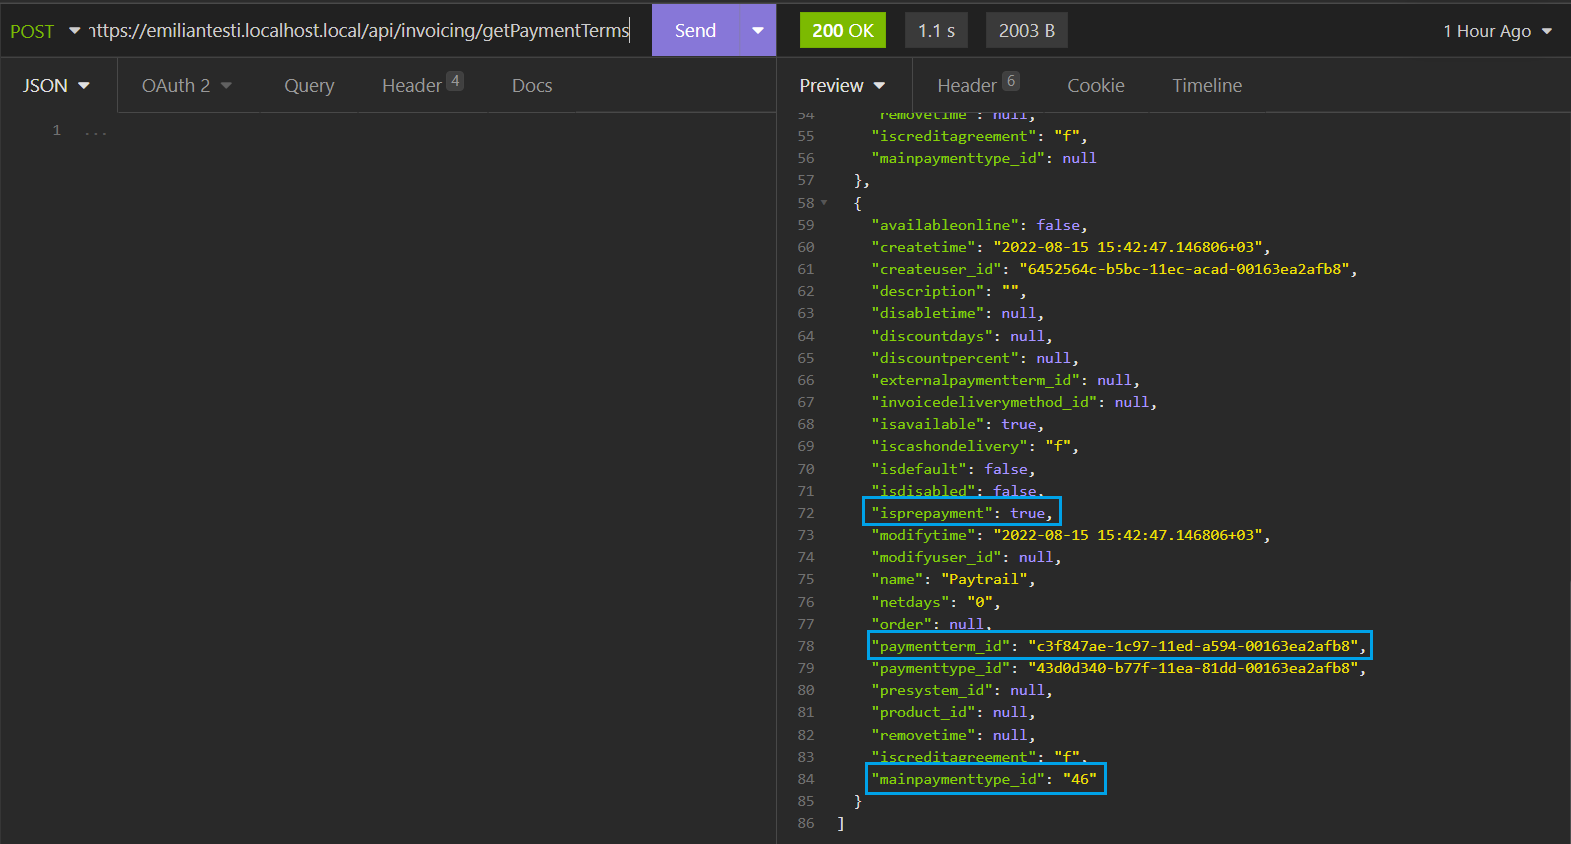1571x844 pixels.
Task: Expand the Send options arrow
Action: tap(757, 31)
